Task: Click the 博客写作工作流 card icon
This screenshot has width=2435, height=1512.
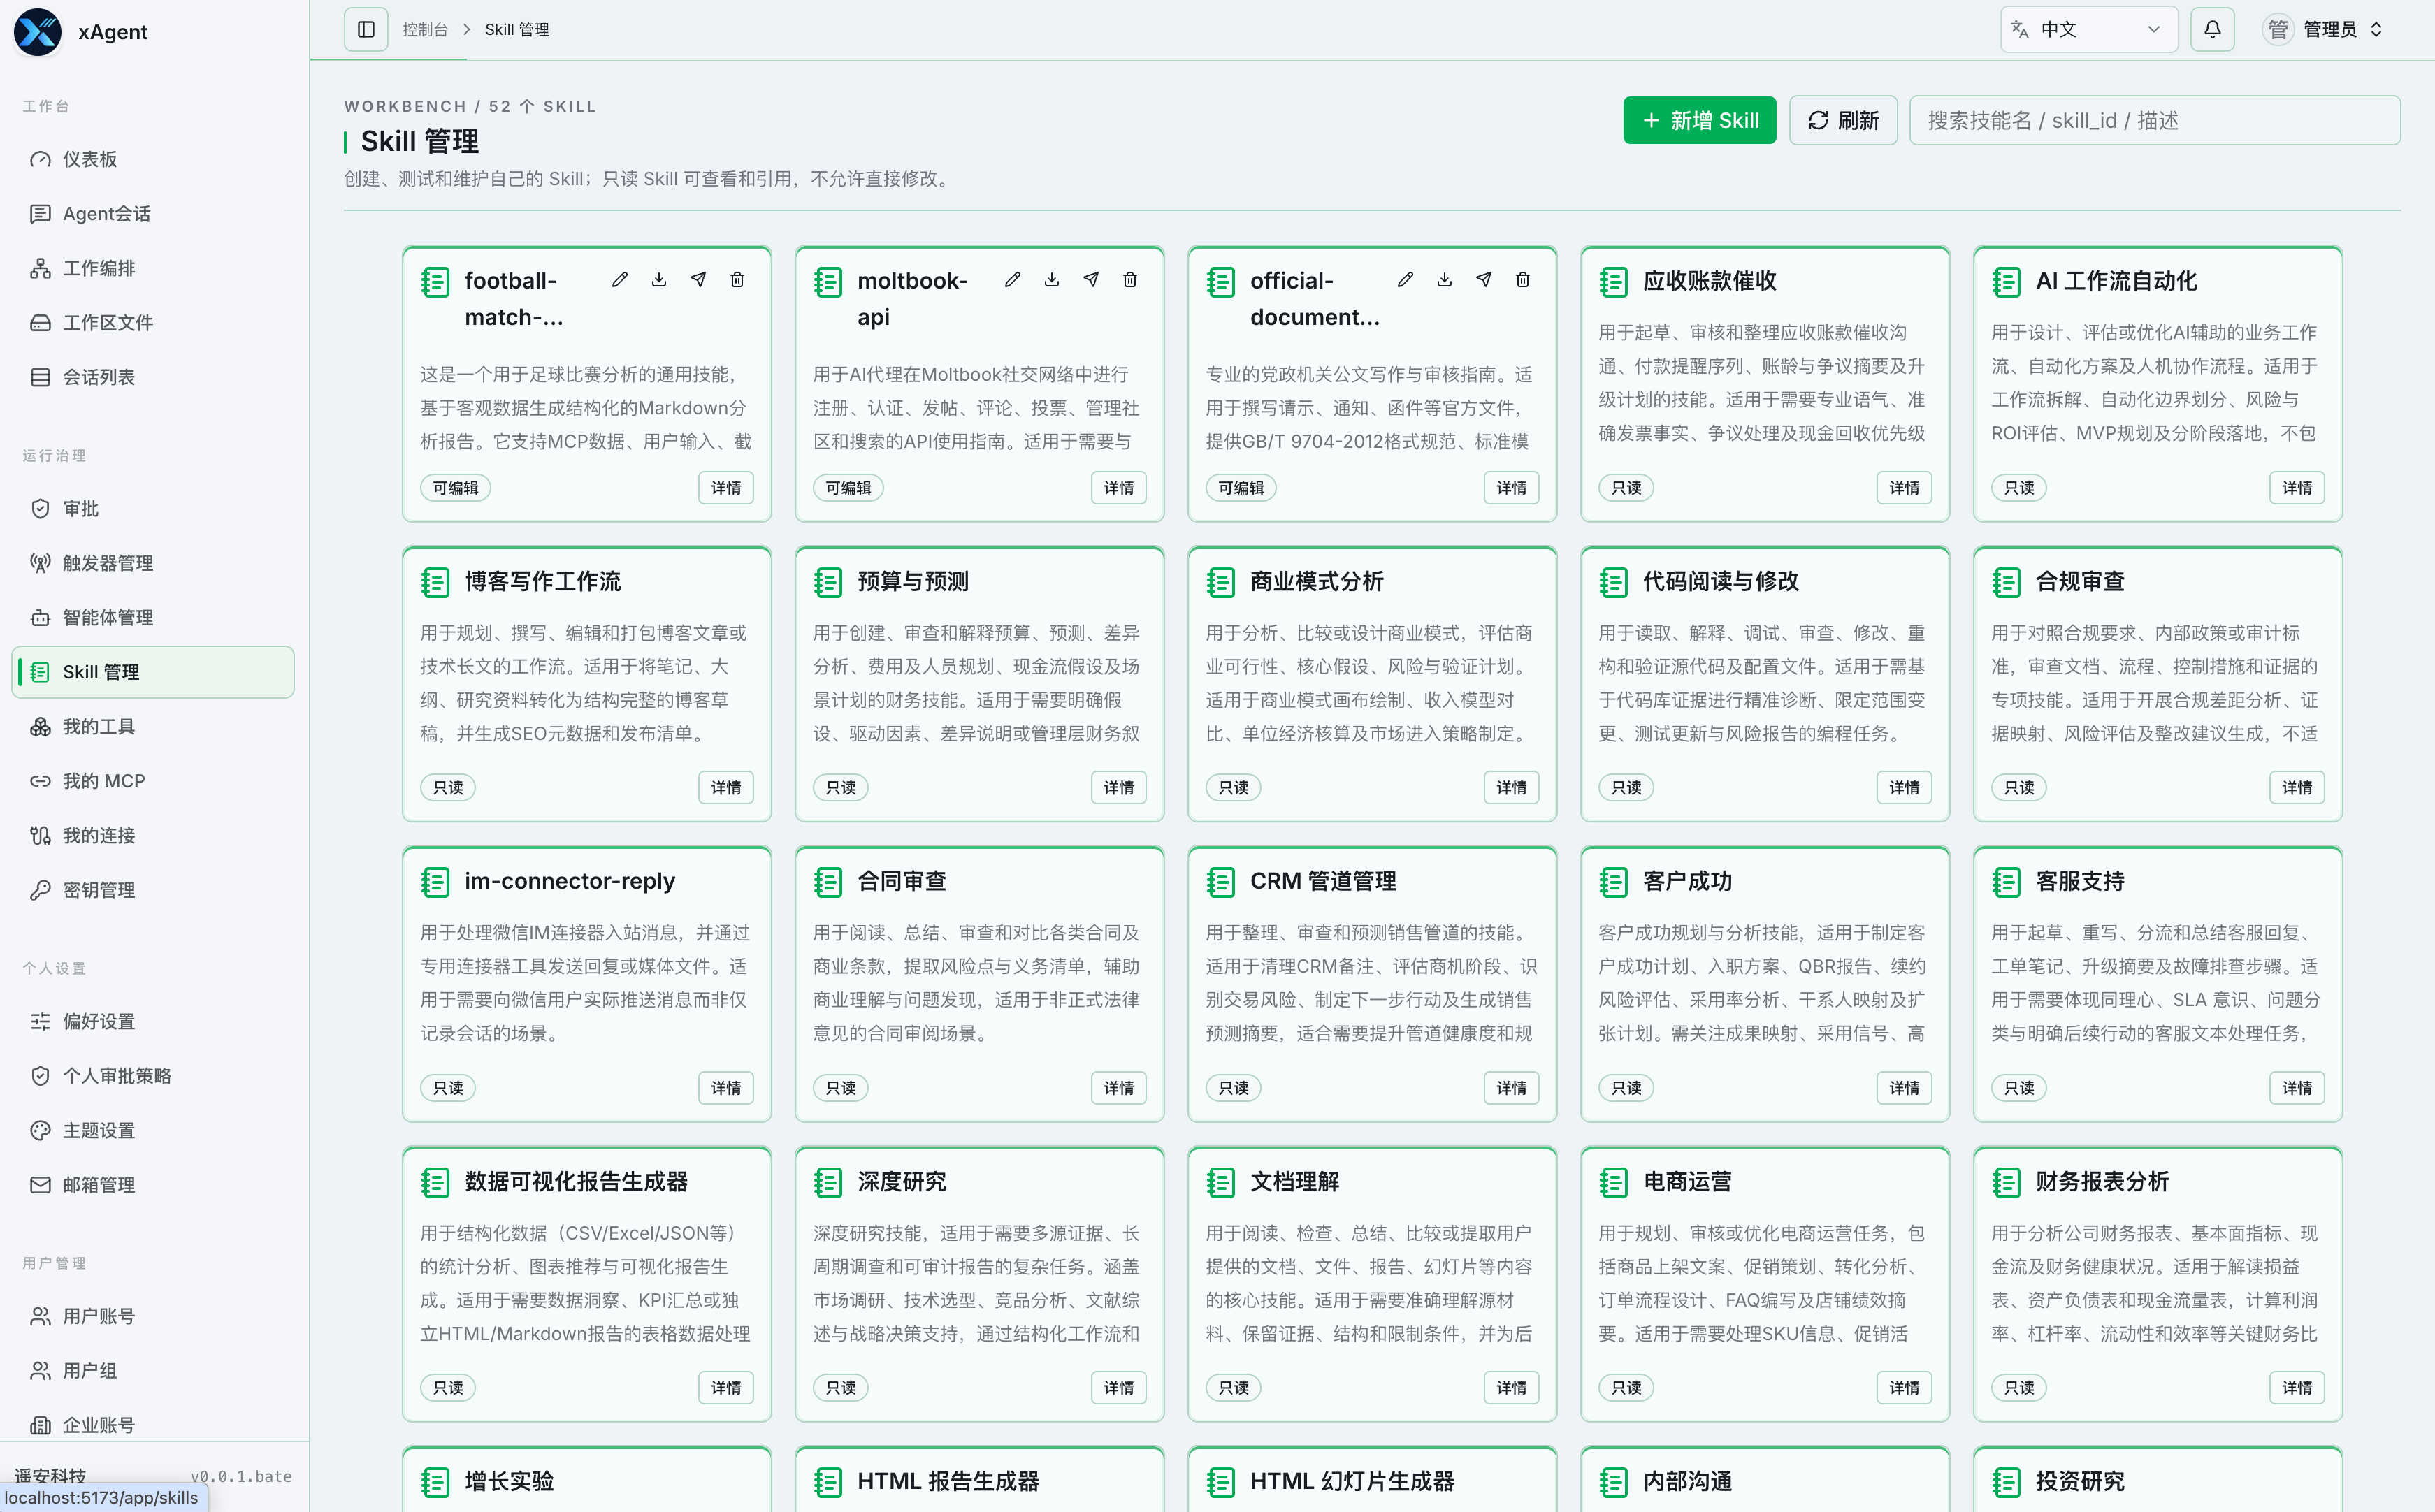Action: coord(435,582)
